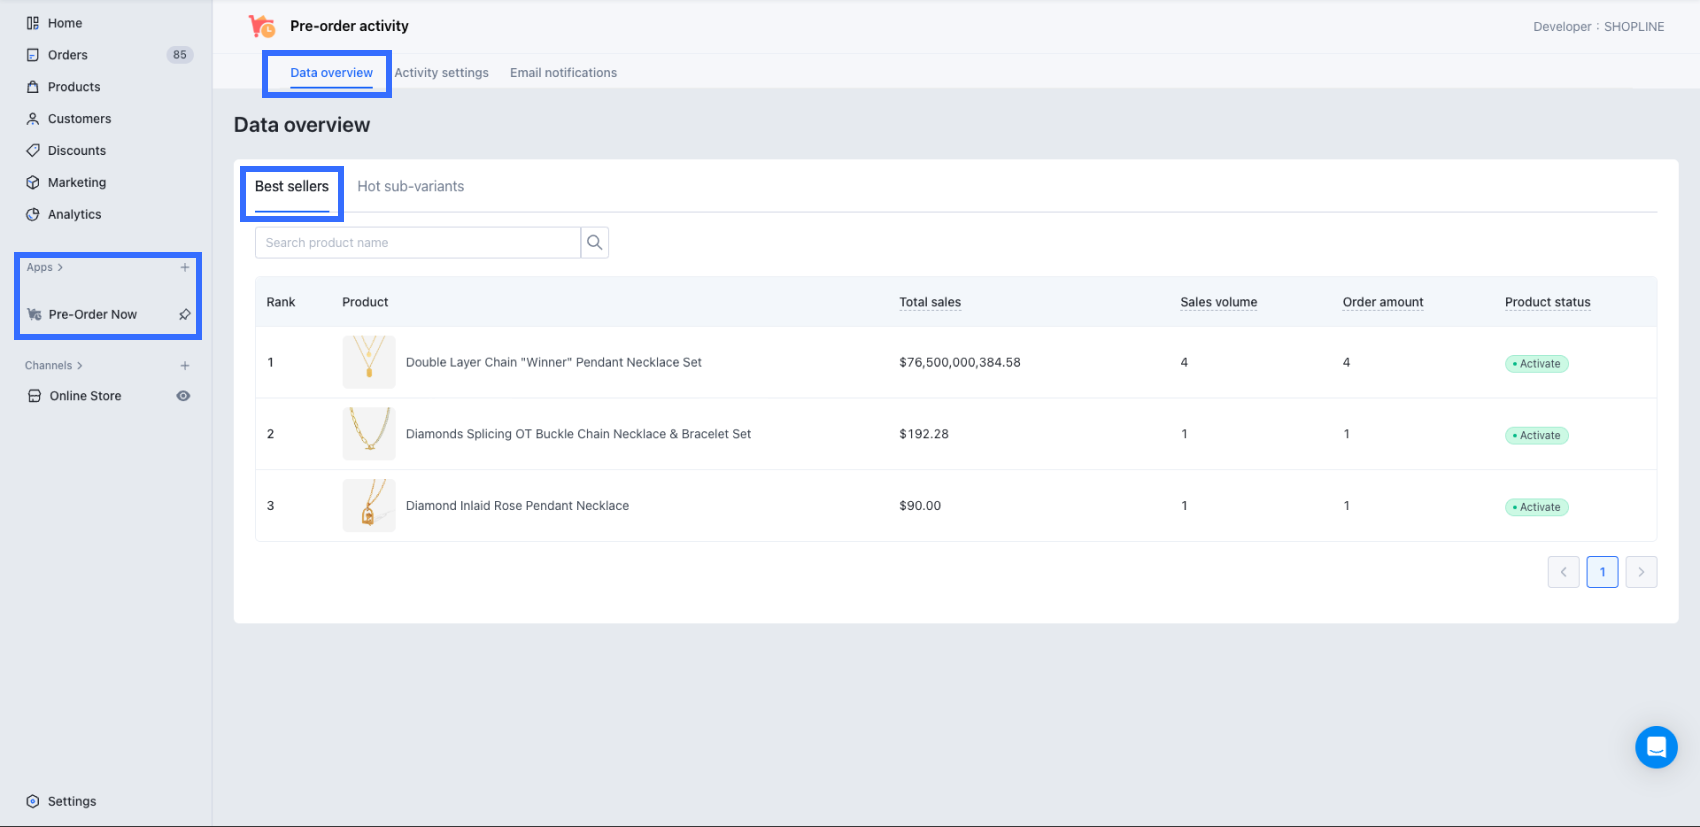The height and width of the screenshot is (827, 1700).
Task: Unpin the Pre-Order Now app
Action: [x=184, y=314]
